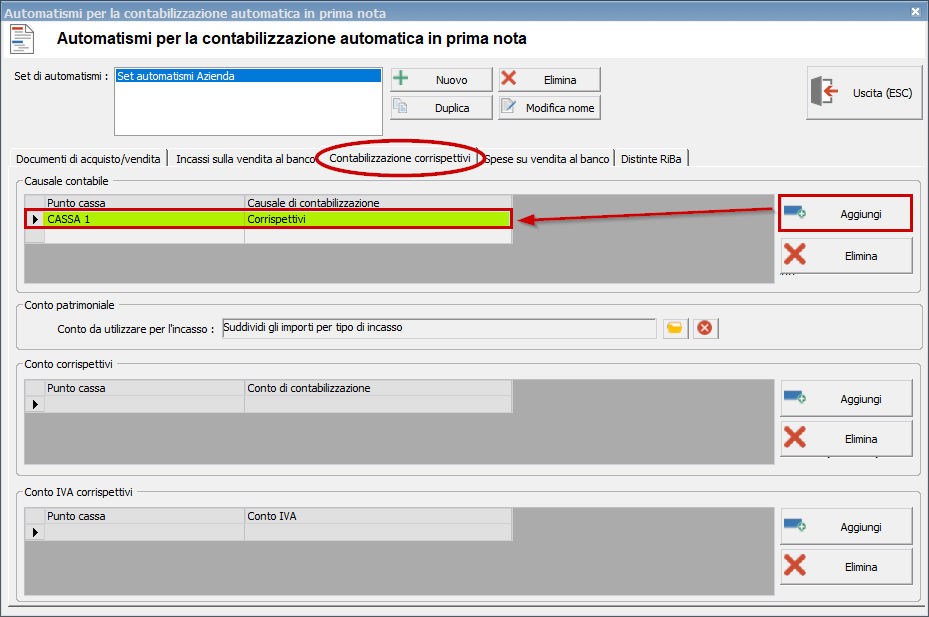Image resolution: width=929 pixels, height=617 pixels.
Task: Exit the window using Uscita (ESC)
Action: point(864,93)
